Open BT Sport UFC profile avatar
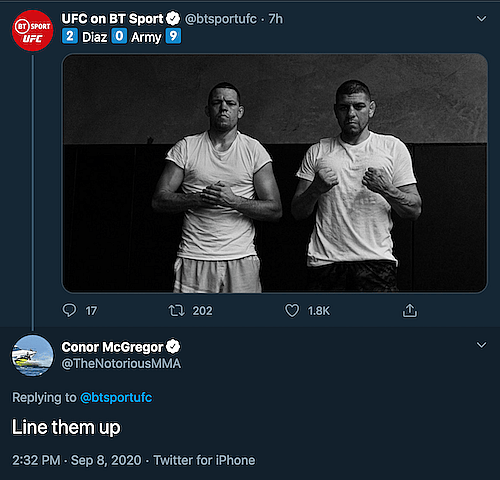Viewport: 500px width, 480px height. pos(32,31)
